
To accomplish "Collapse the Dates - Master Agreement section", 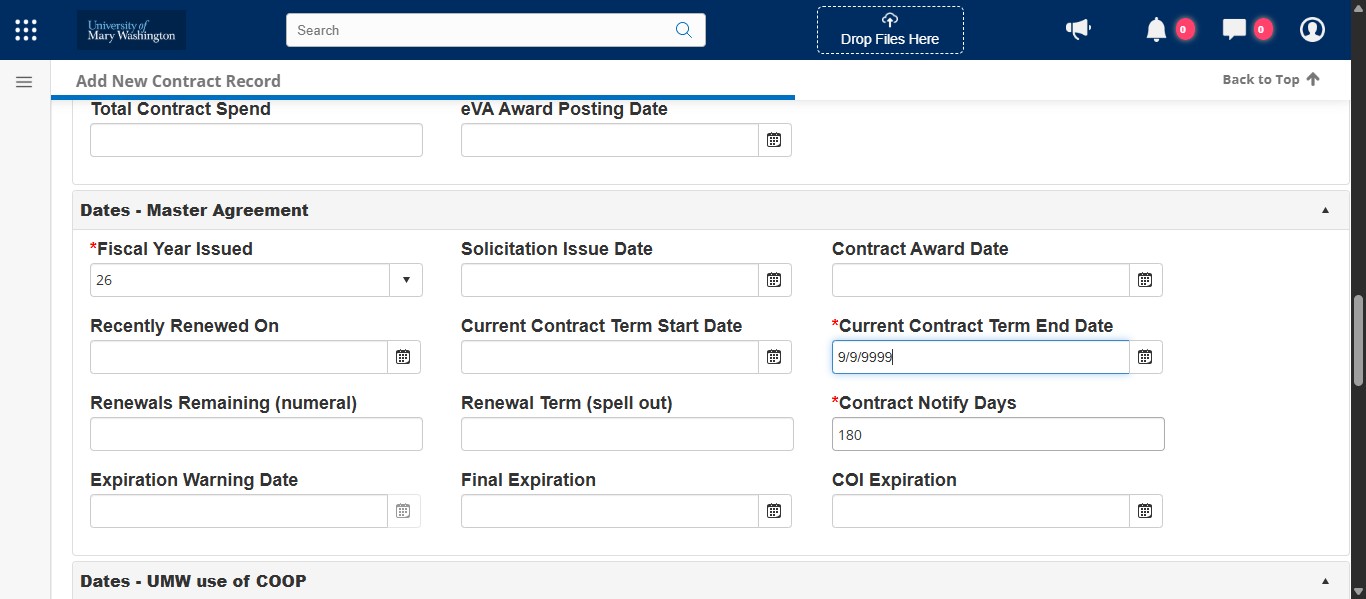I will (1325, 210).
